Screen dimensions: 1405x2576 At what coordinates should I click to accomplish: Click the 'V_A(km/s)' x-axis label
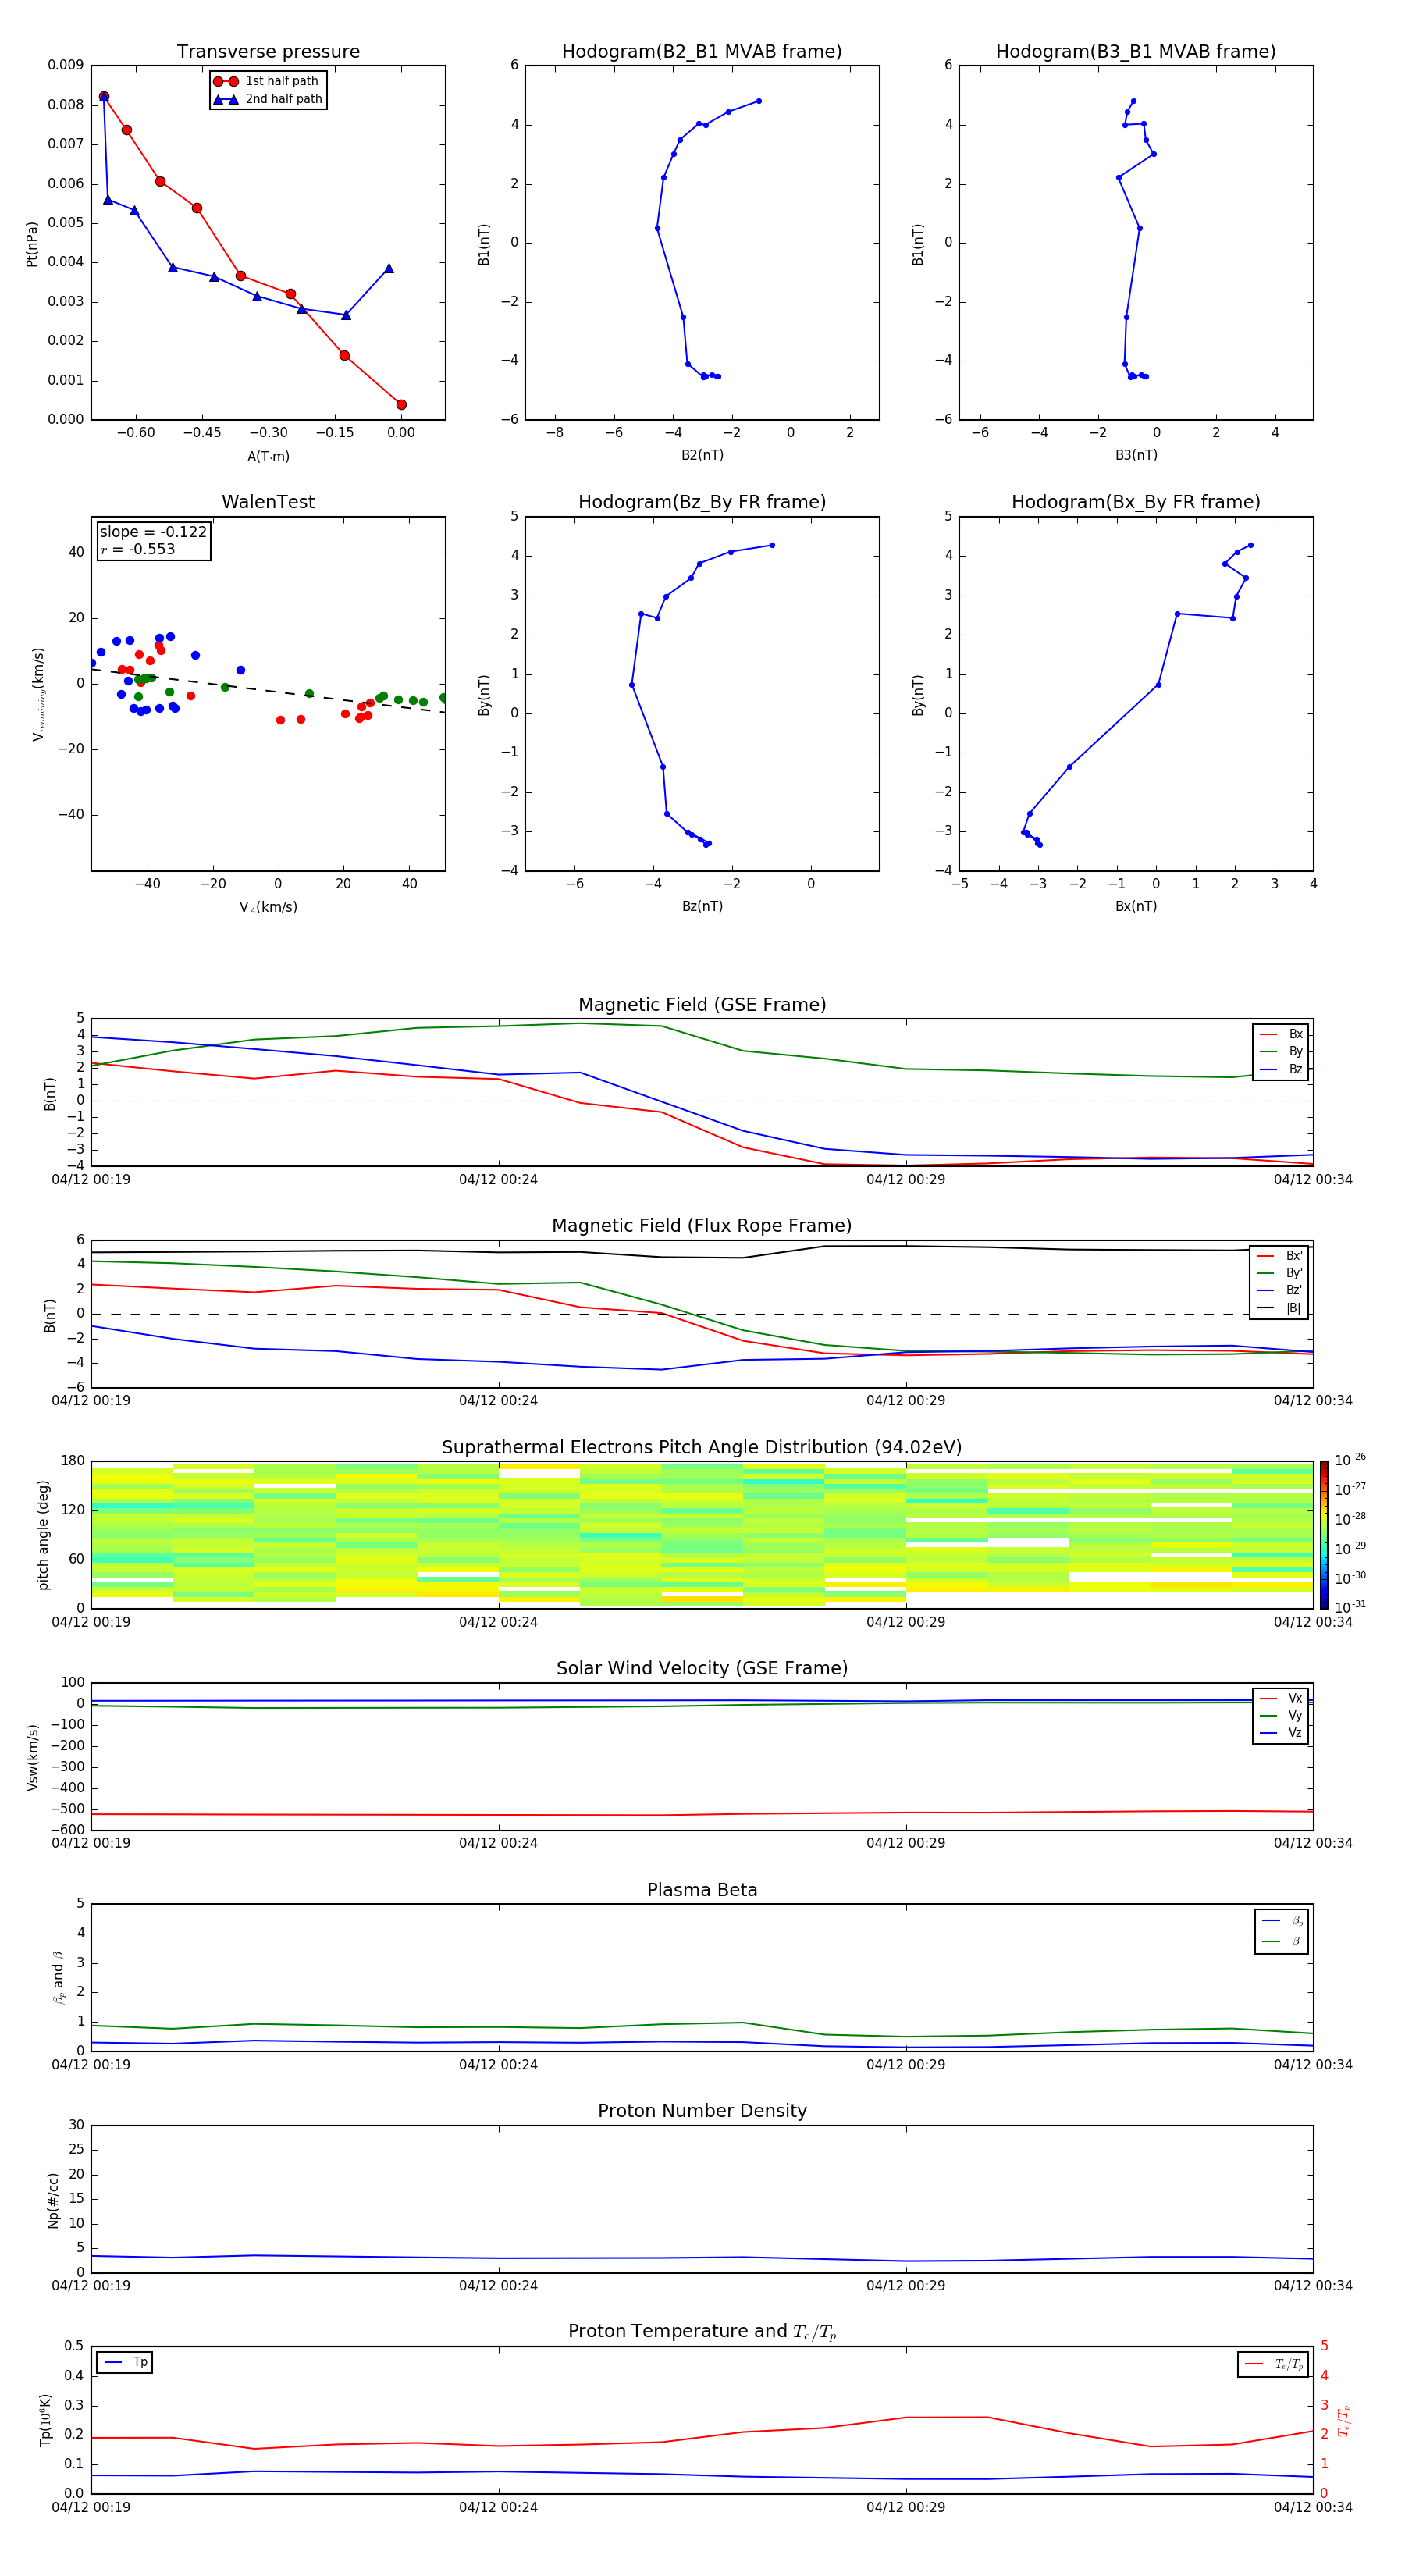pos(268,907)
